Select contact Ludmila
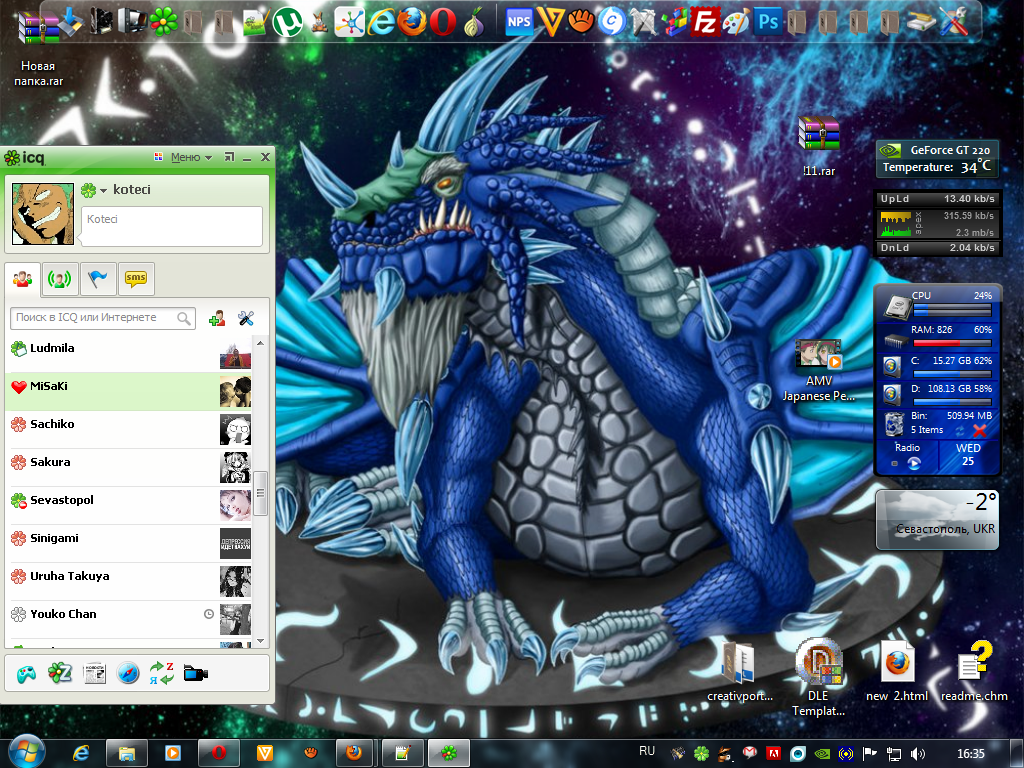Image resolution: width=1024 pixels, height=768 pixels. pyautogui.click(x=129, y=353)
